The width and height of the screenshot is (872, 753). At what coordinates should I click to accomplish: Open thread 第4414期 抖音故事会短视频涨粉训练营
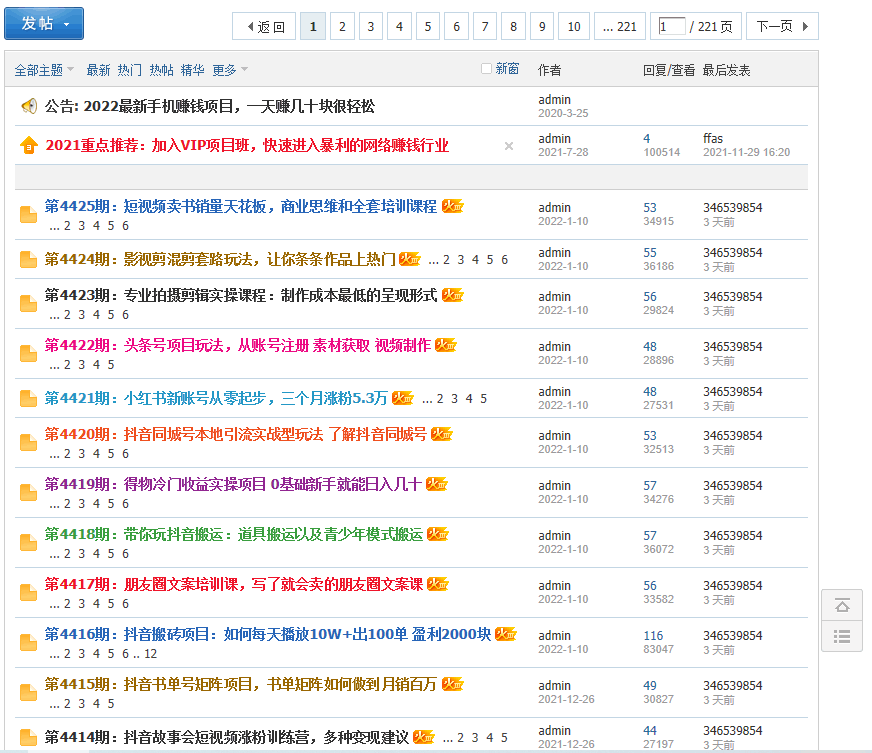click(227, 737)
